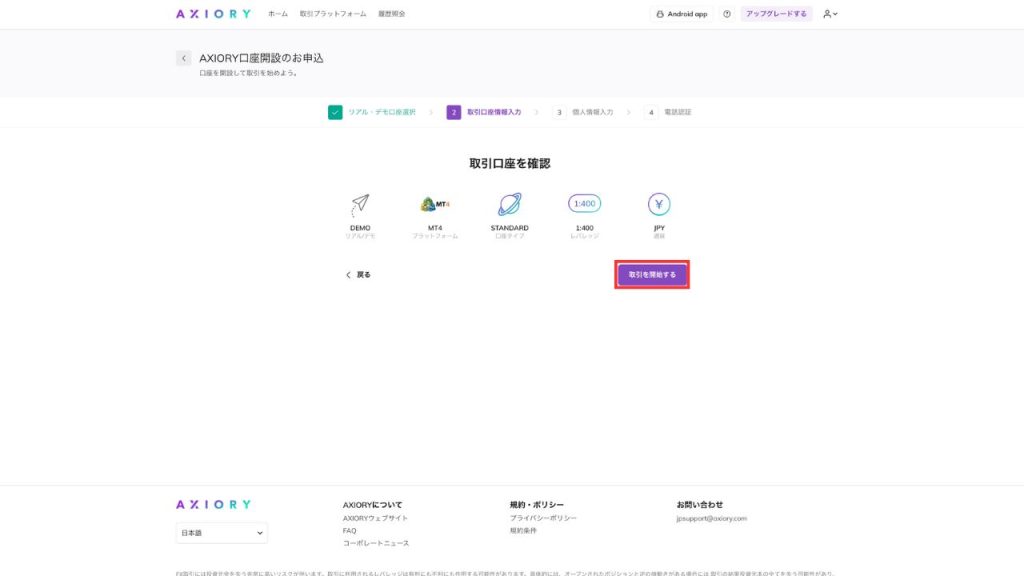Select the STANDARD planet icon

point(510,204)
